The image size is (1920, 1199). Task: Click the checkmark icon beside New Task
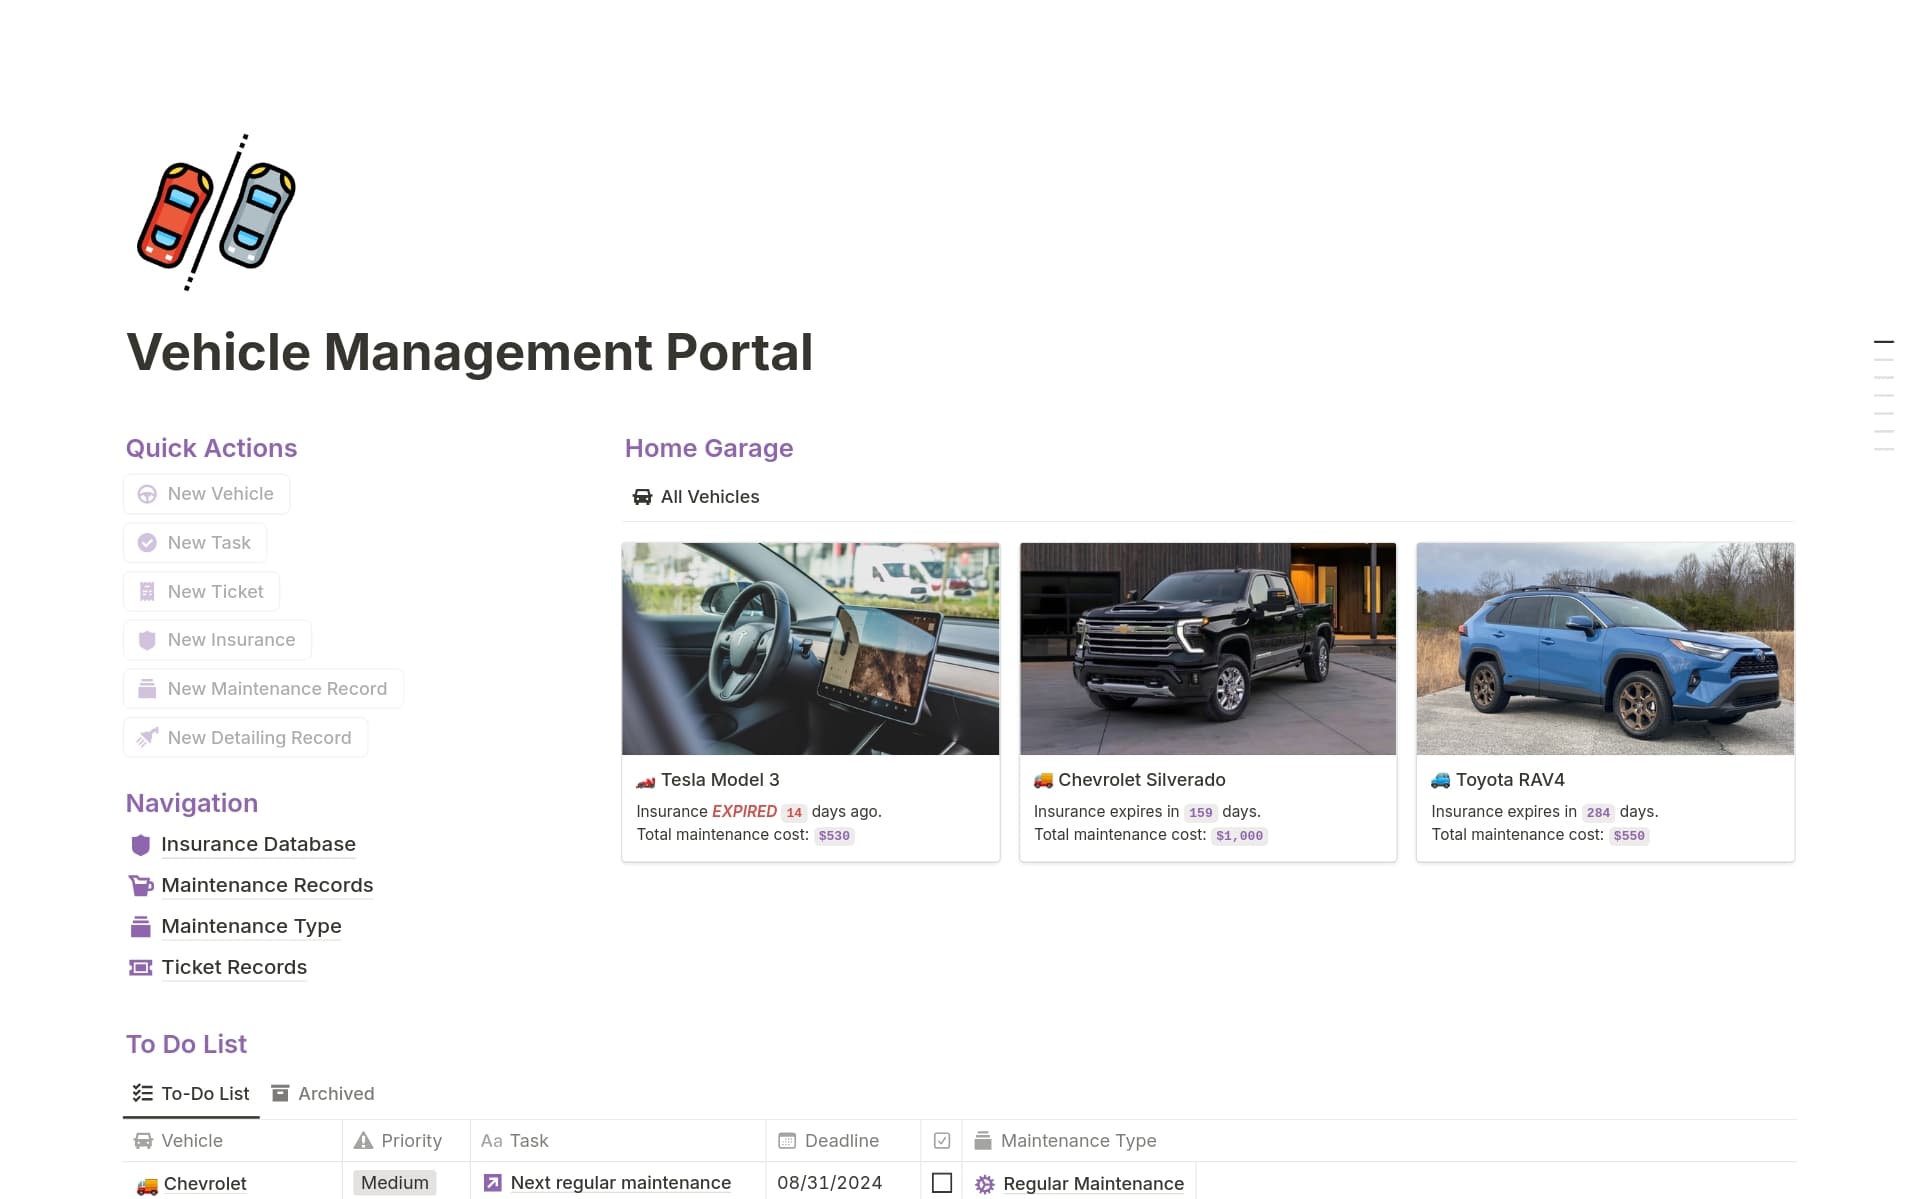point(147,543)
